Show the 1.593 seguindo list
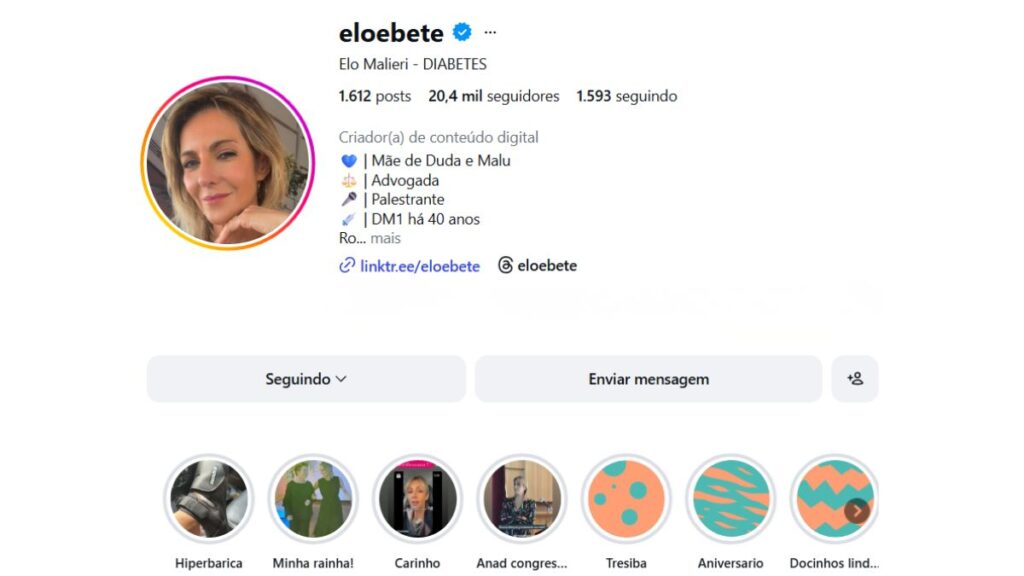1024x576 pixels. 627,96
